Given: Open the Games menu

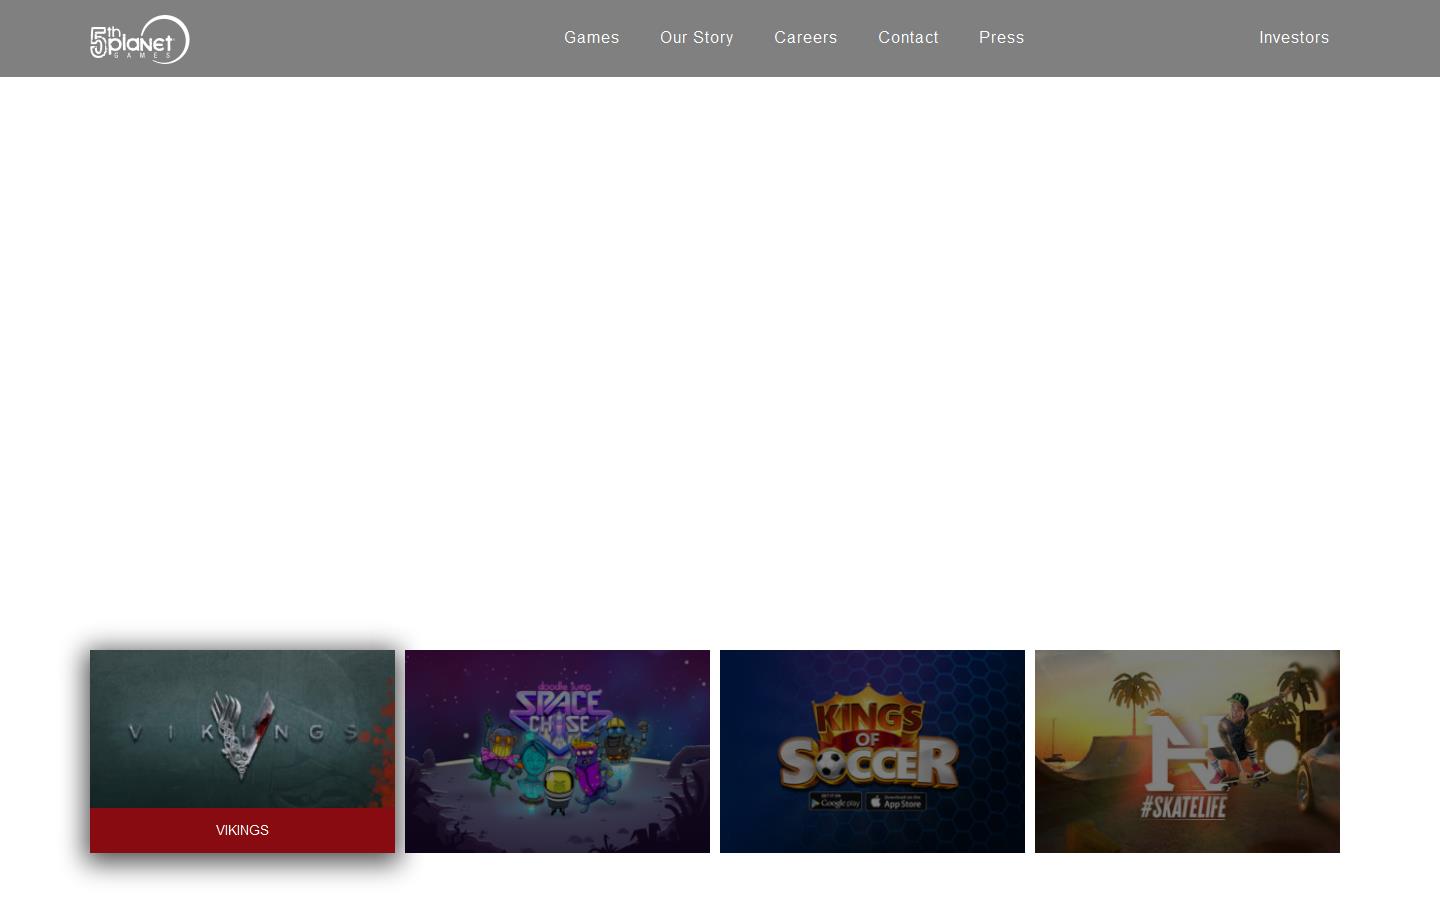Looking at the screenshot, I should pos(591,37).
